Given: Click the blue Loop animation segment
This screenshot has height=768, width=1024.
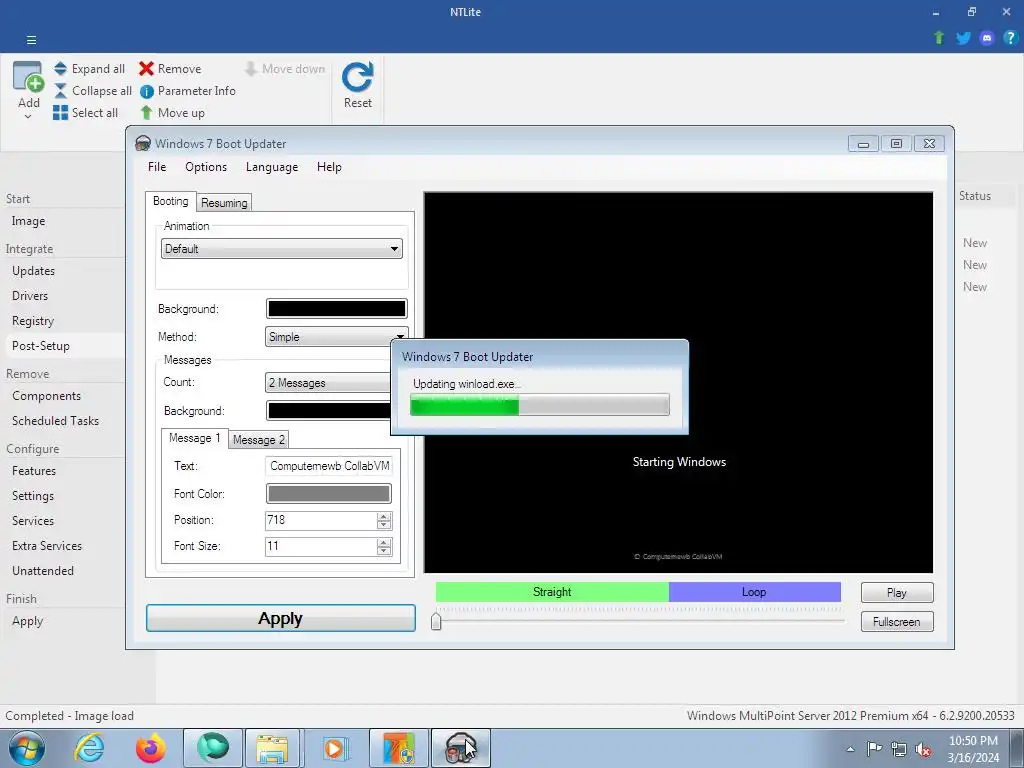Looking at the screenshot, I should pyautogui.click(x=754, y=592).
